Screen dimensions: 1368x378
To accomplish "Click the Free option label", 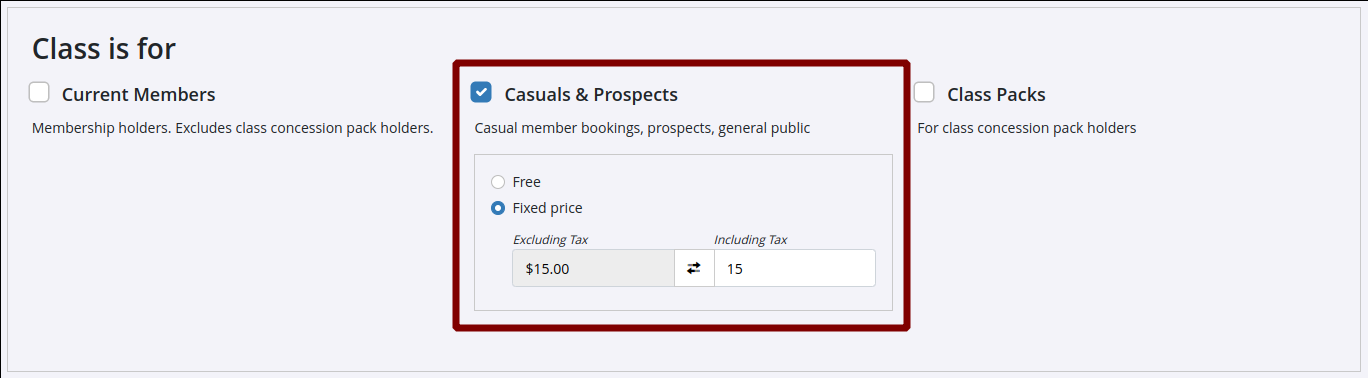I will click(x=526, y=182).
